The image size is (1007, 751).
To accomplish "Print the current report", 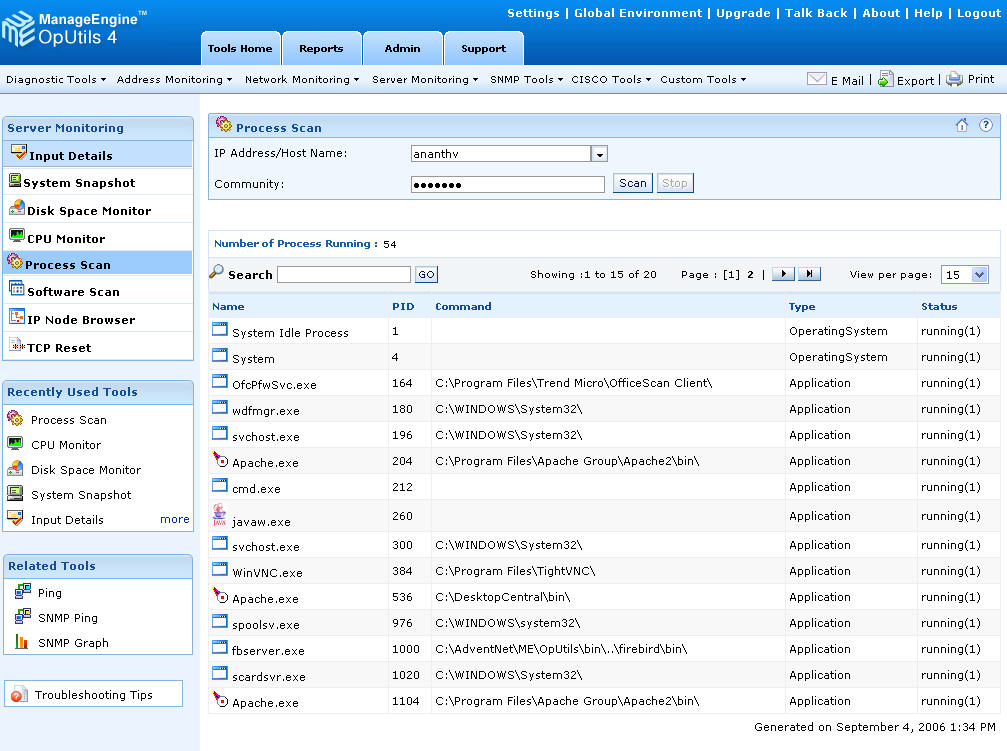I will [970, 79].
